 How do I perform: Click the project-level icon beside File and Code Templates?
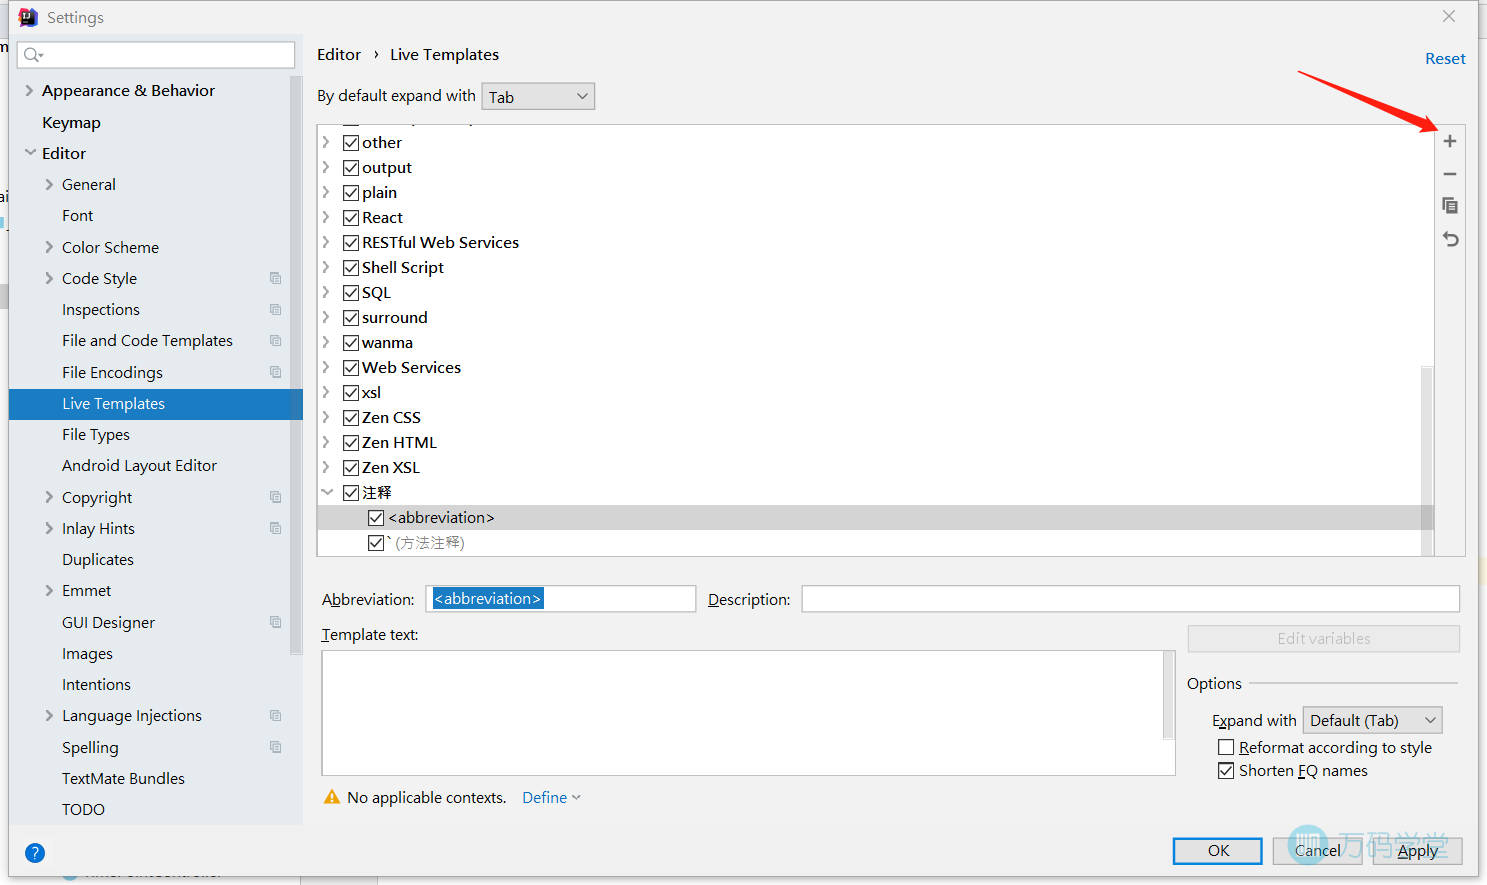pyautogui.click(x=275, y=341)
